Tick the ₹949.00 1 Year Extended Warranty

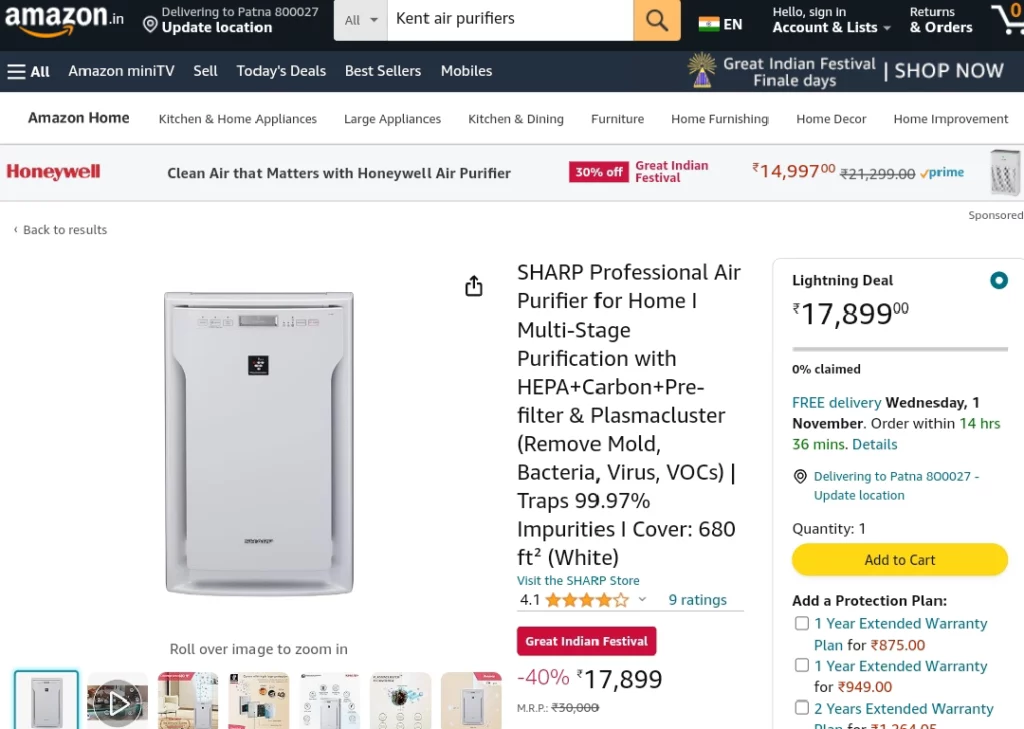(802, 666)
